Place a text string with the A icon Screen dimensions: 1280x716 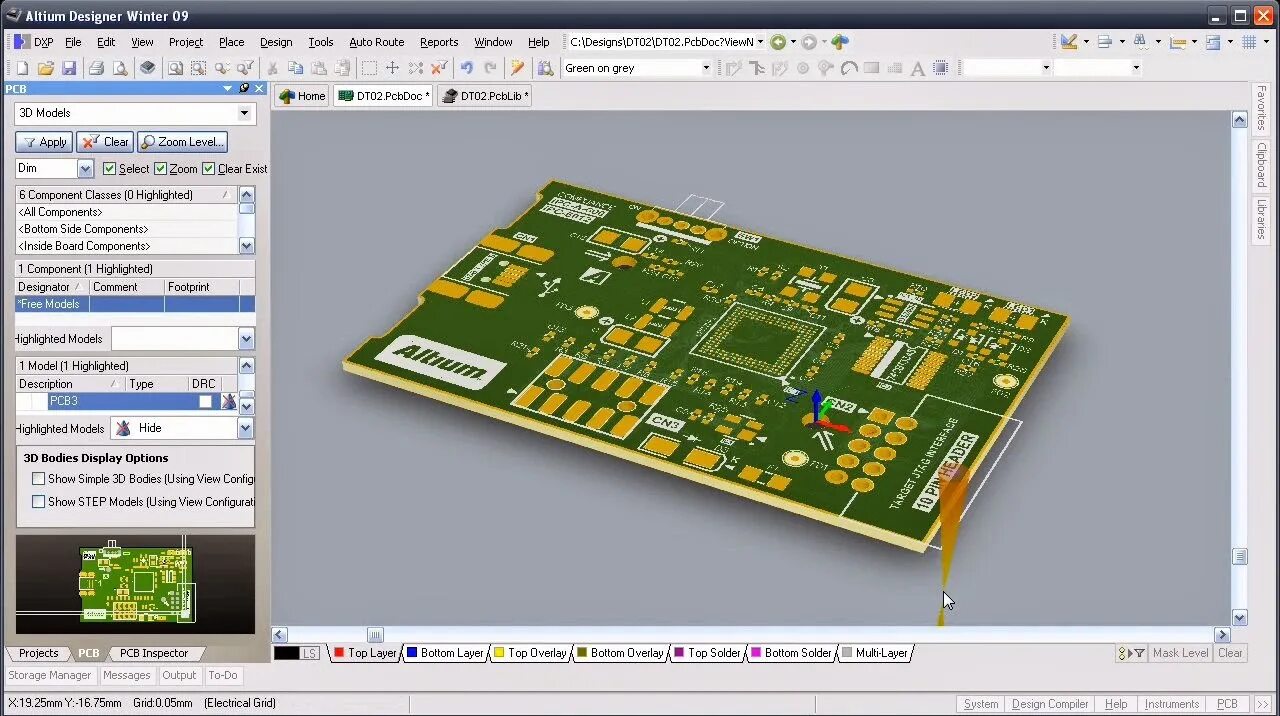[917, 68]
